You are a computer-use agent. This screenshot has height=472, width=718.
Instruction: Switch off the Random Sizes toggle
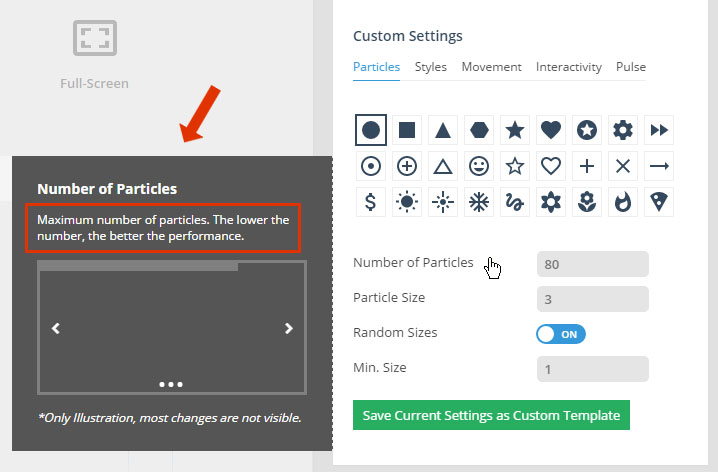(x=560, y=334)
